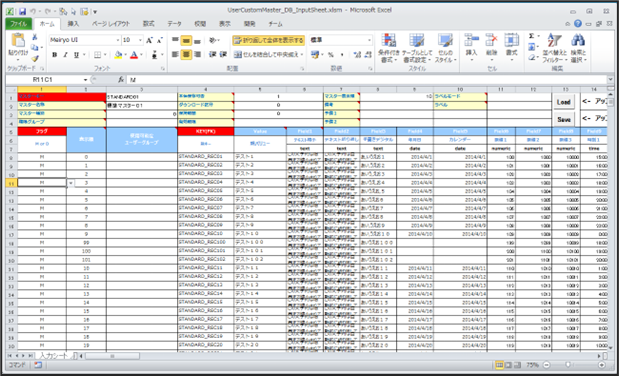The height and width of the screenshot is (376, 619).
Task: Click the Paste clipboard icon
Action: pyautogui.click(x=18, y=40)
